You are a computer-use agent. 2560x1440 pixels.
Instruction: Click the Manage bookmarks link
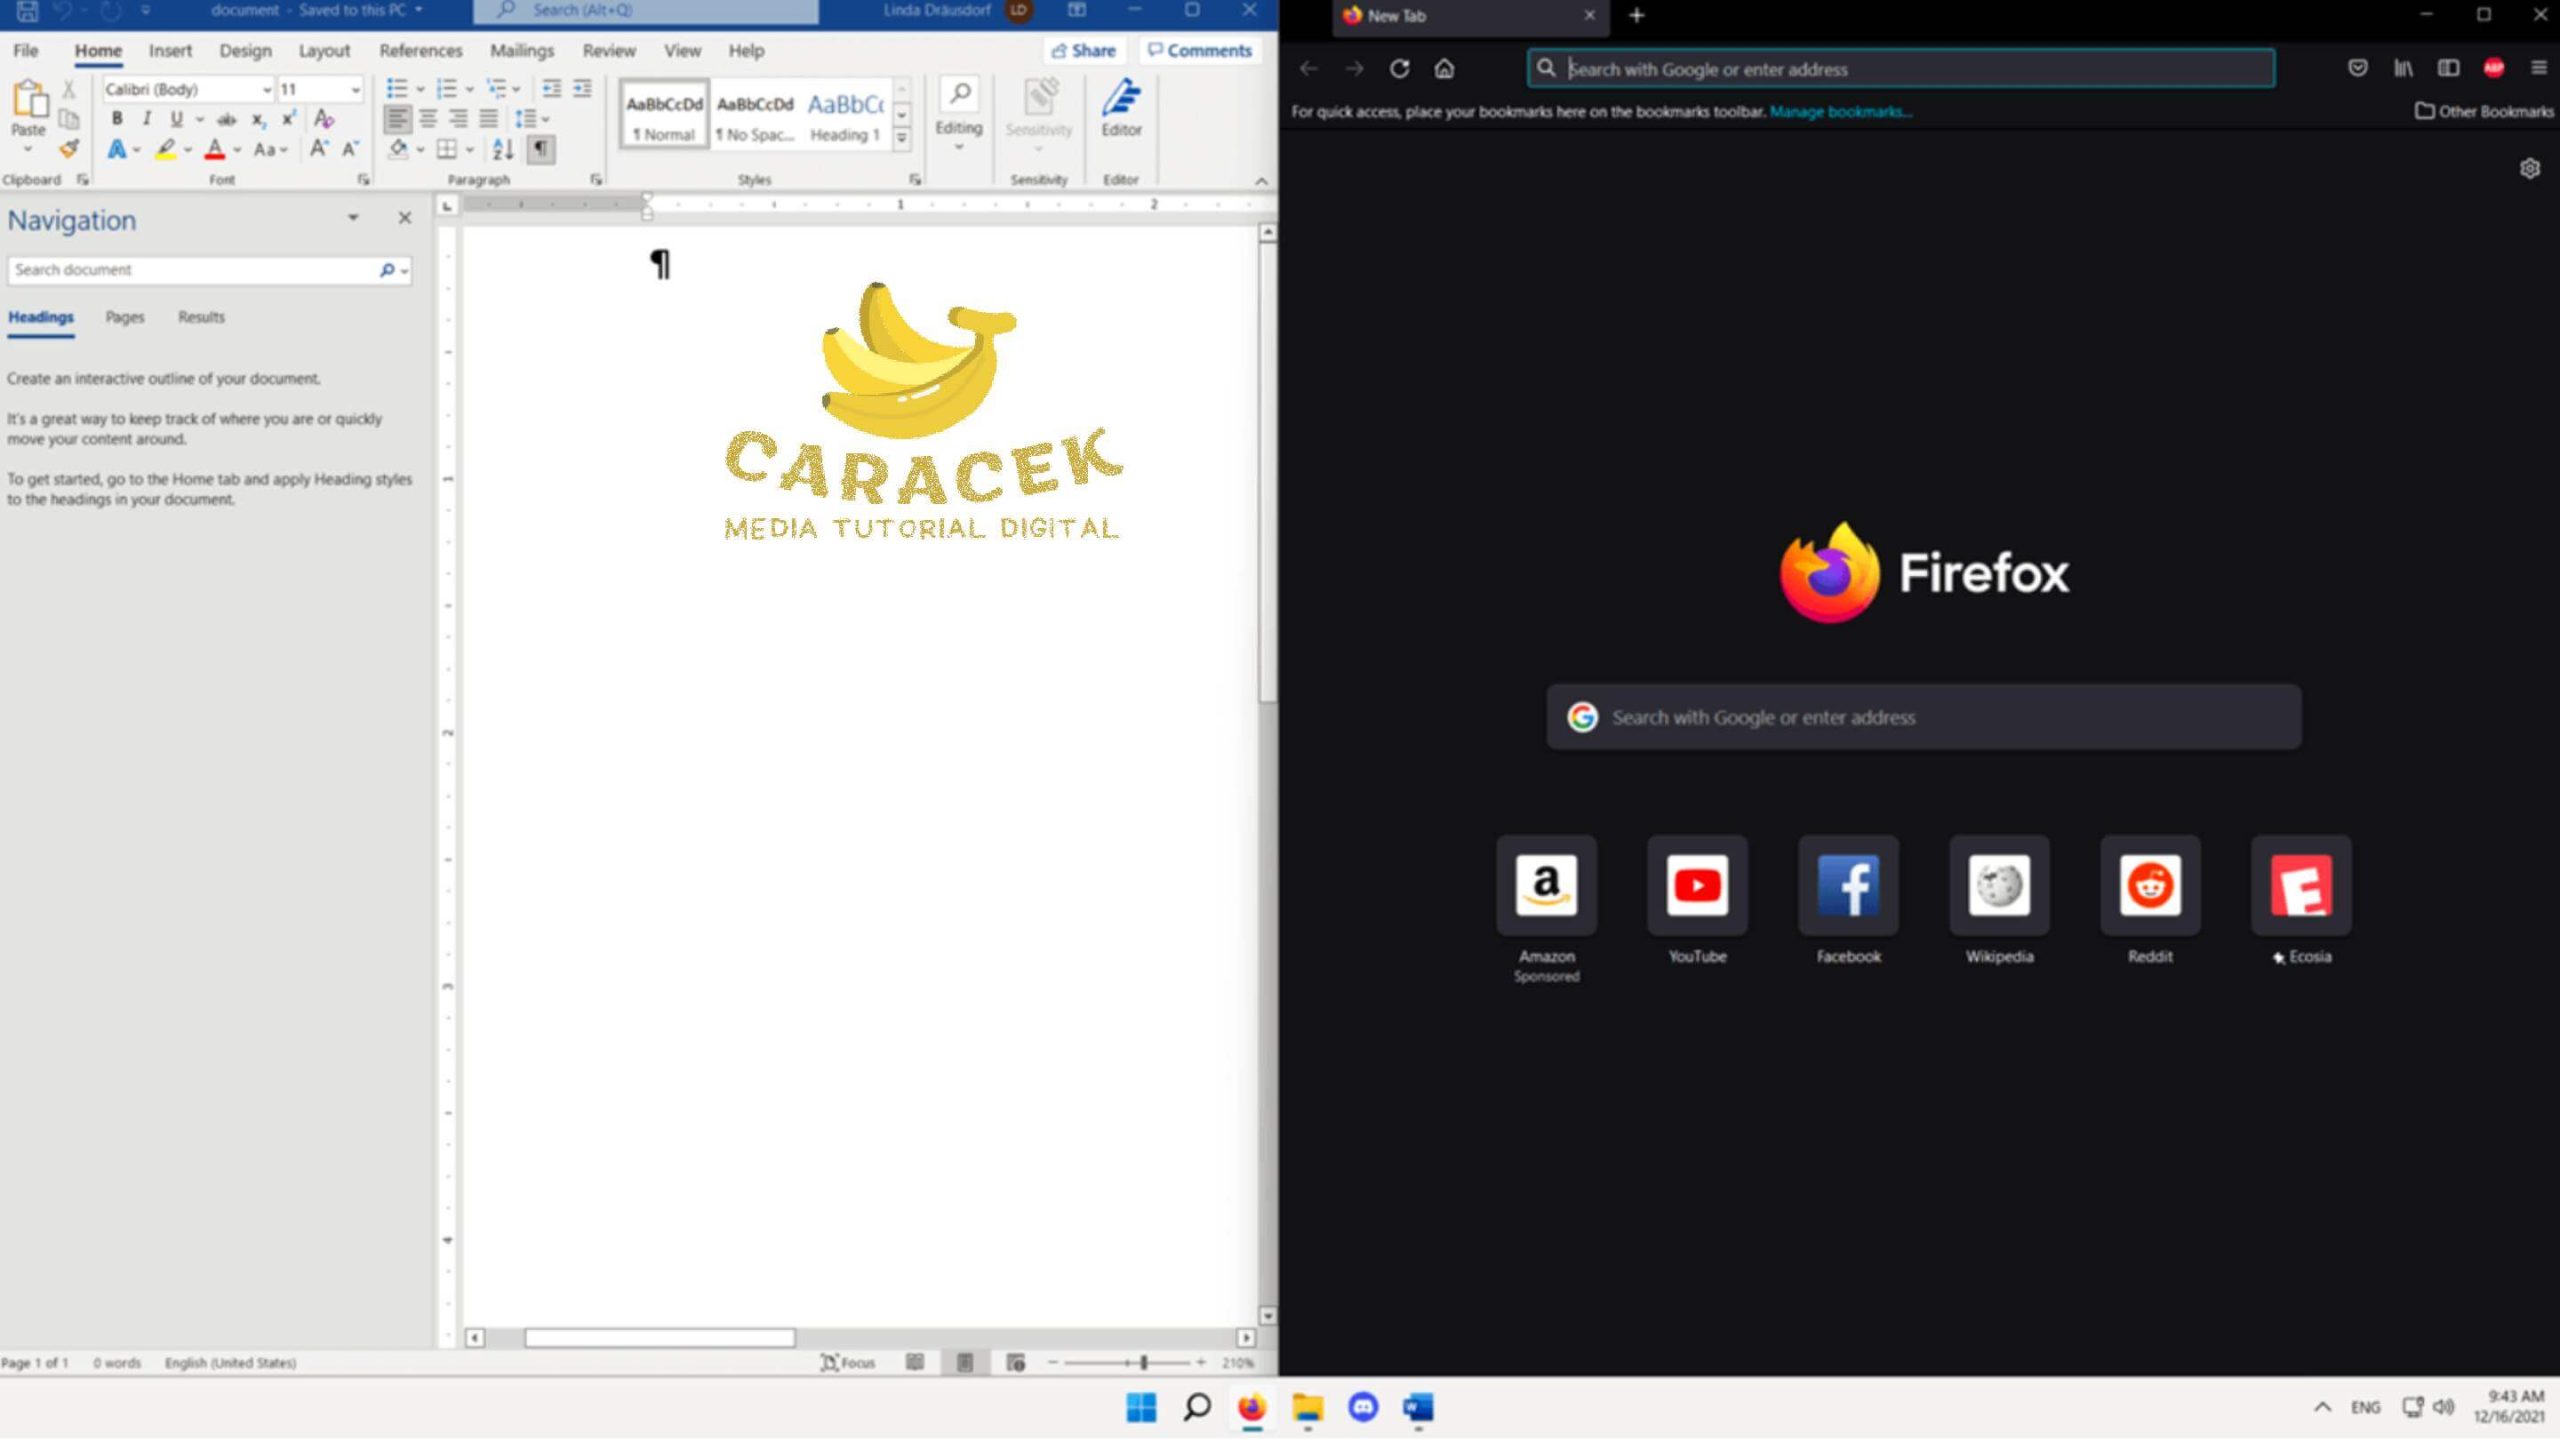[x=1840, y=112]
